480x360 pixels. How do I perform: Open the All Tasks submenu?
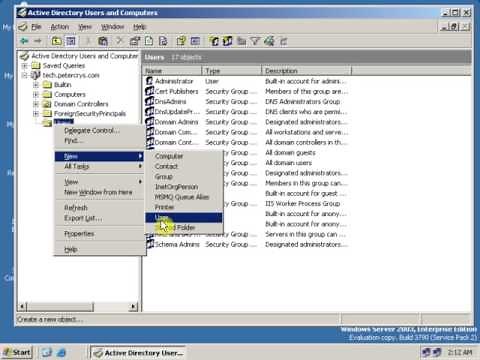99,166
